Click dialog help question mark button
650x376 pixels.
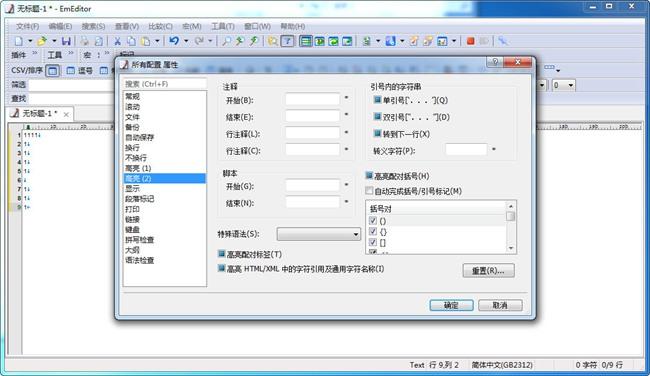(x=495, y=62)
